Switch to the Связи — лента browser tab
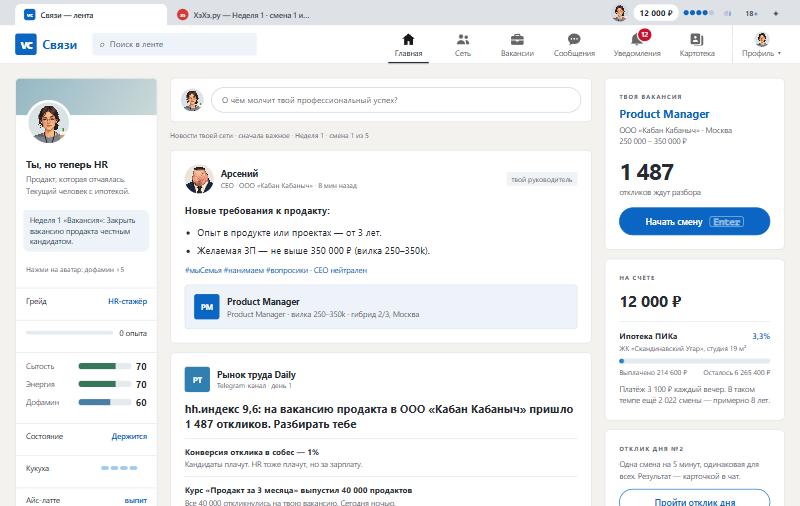800x506 pixels. [91, 15]
